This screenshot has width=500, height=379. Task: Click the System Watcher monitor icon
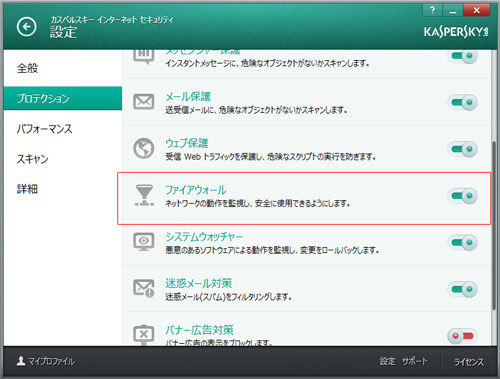[x=144, y=242]
